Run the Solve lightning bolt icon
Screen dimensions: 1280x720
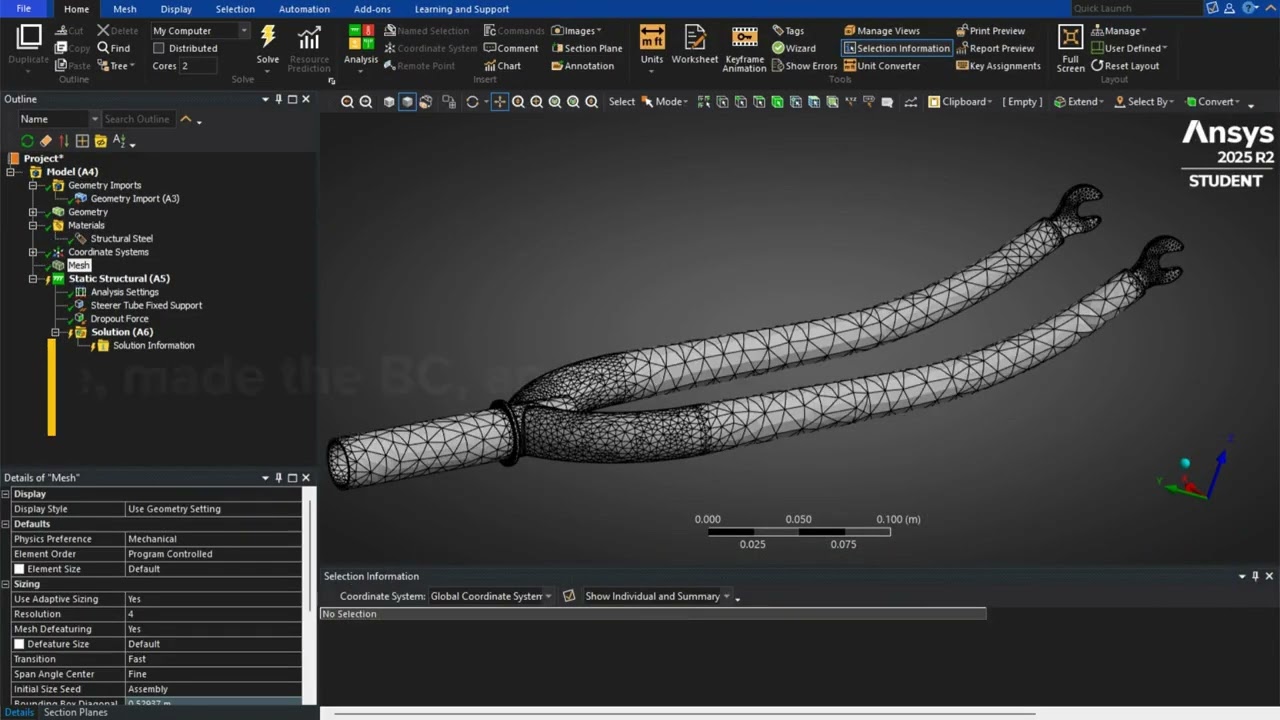[268, 38]
